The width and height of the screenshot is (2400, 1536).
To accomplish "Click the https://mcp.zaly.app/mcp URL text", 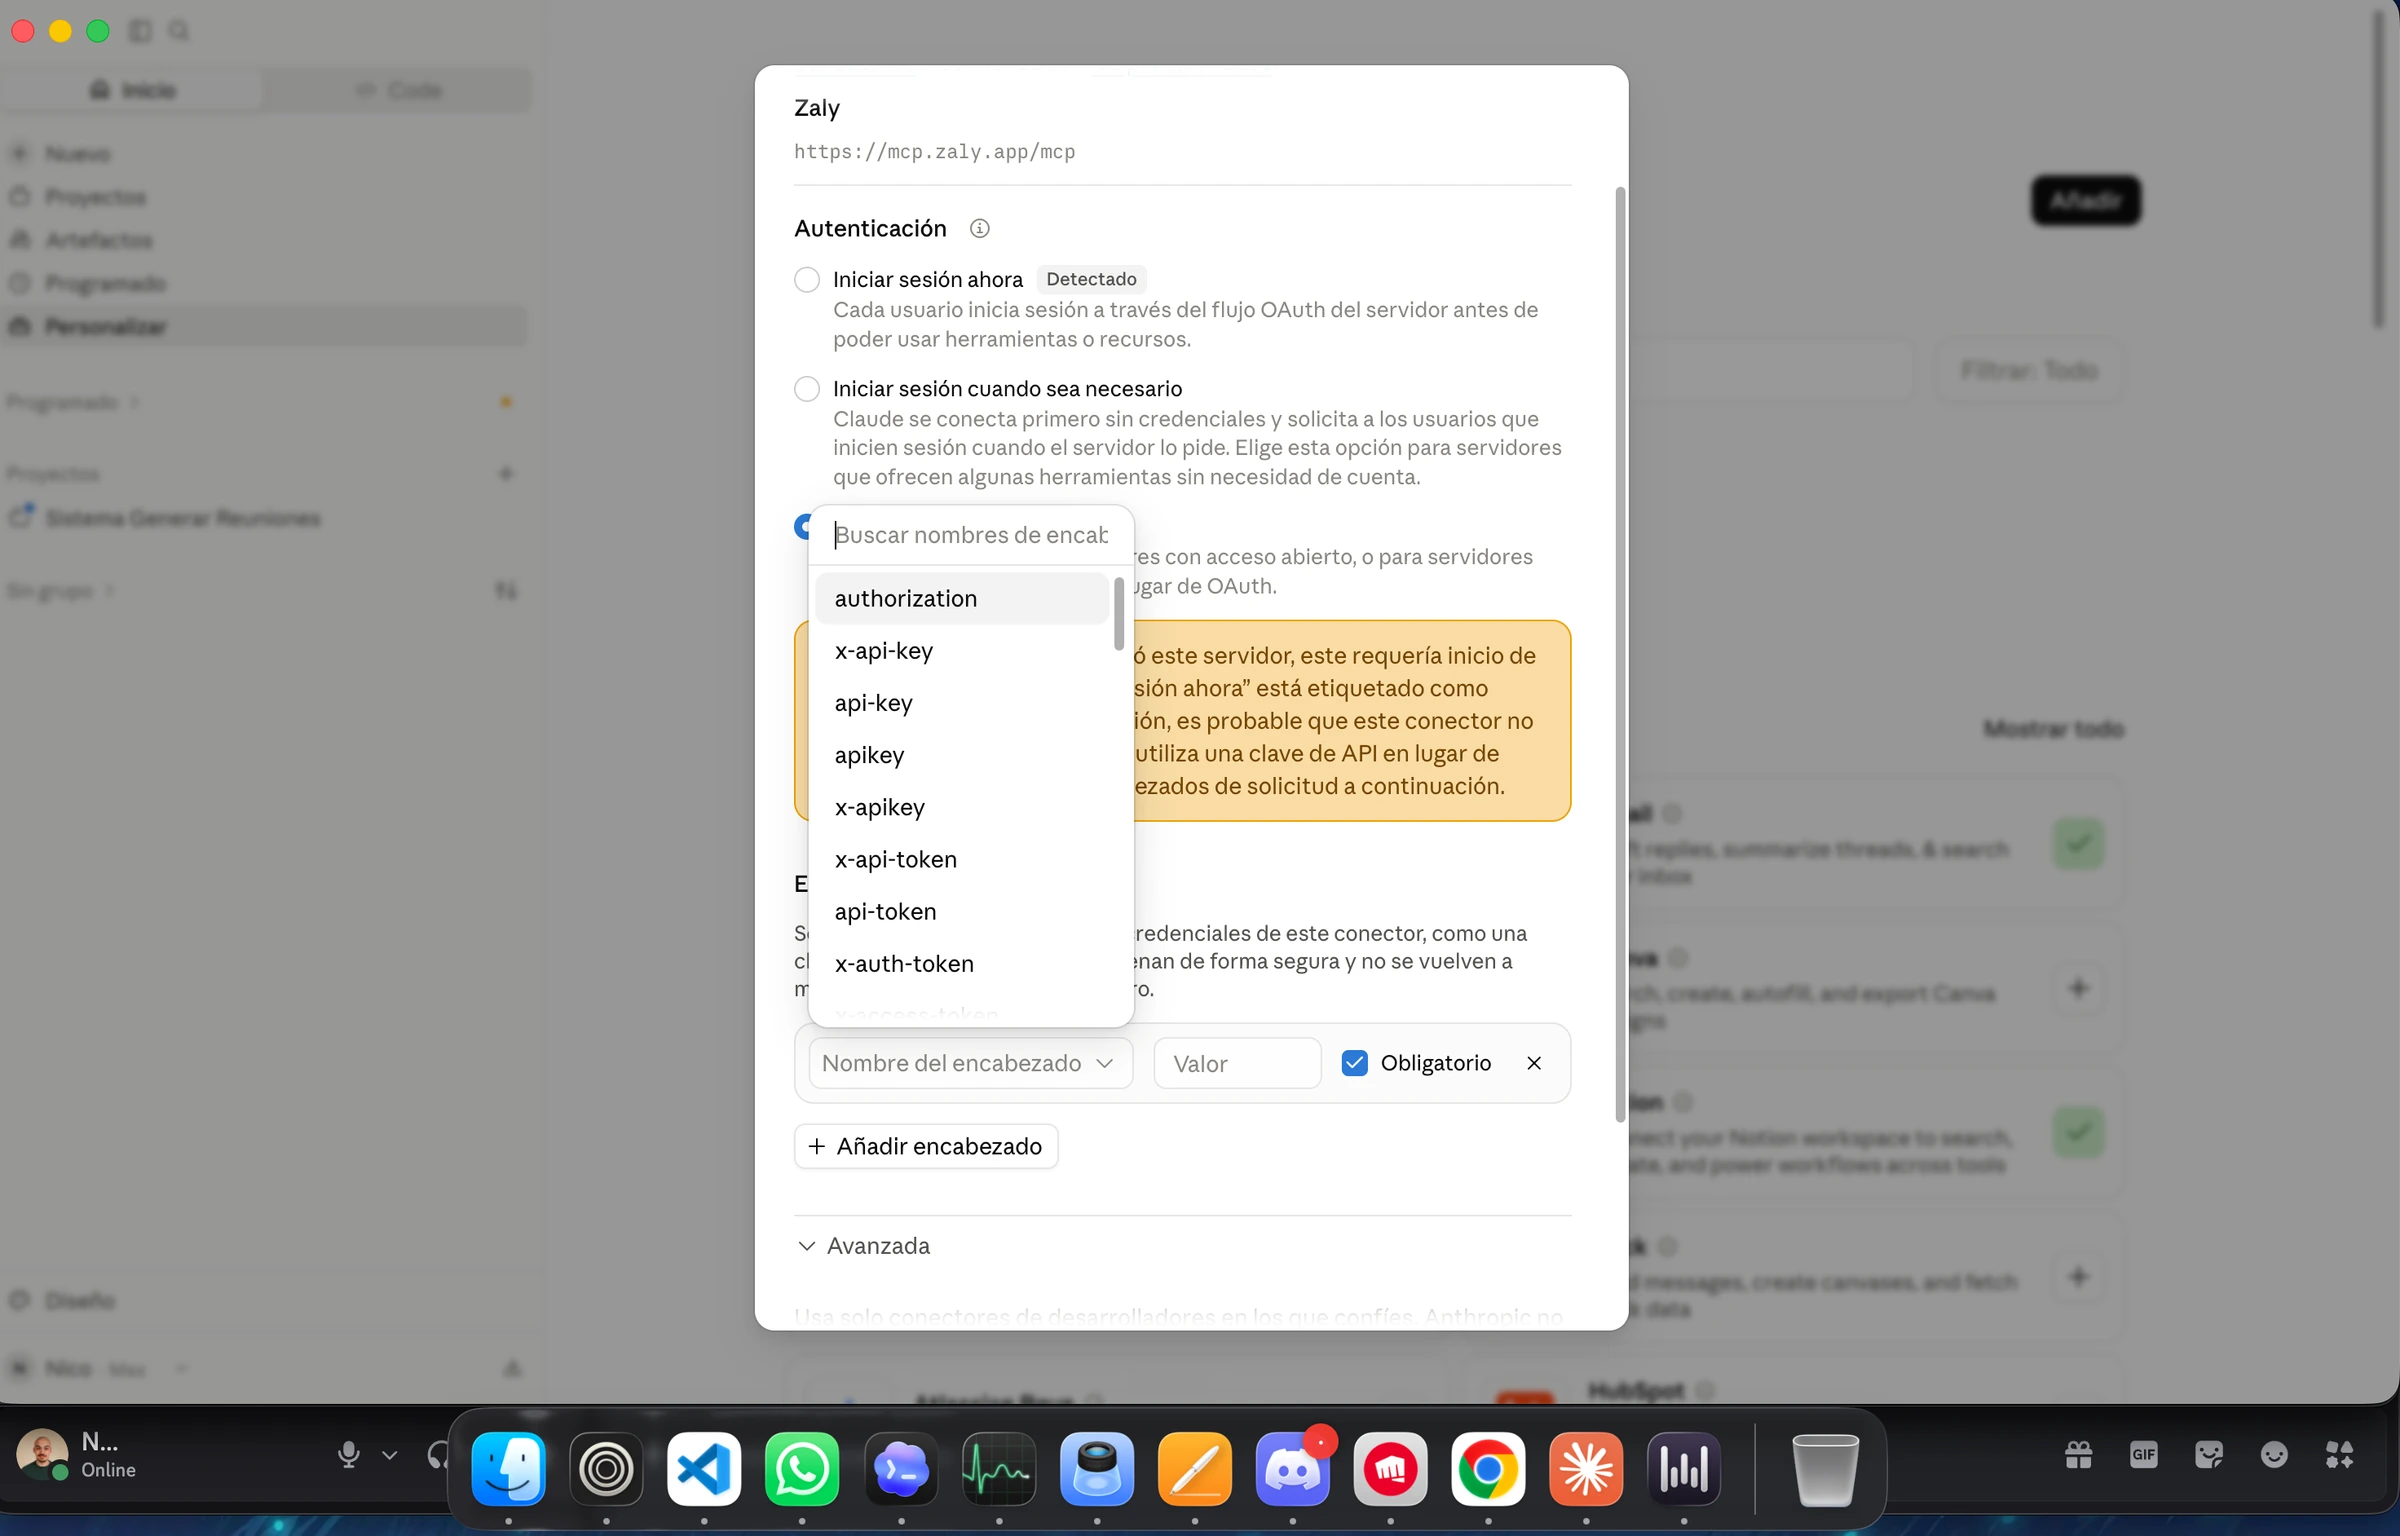I will click(934, 151).
